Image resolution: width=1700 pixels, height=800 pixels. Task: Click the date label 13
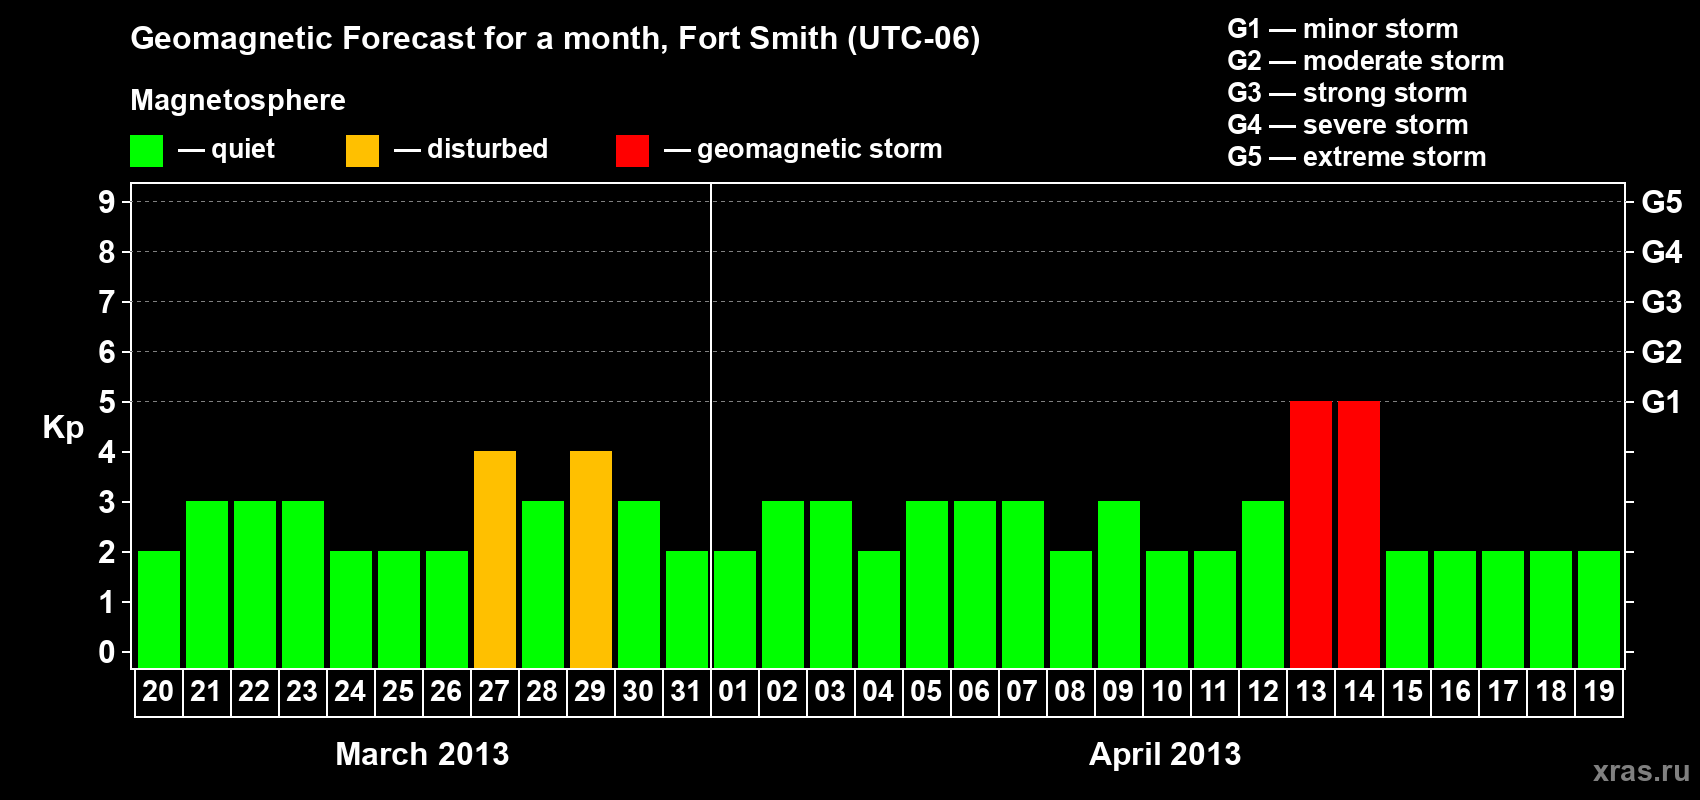[1311, 691]
